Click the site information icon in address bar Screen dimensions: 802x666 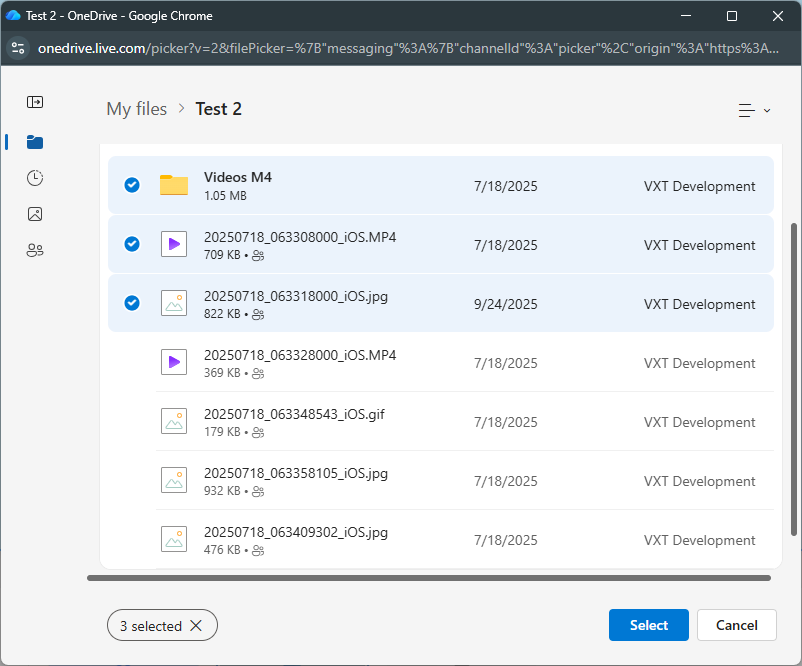point(18,48)
